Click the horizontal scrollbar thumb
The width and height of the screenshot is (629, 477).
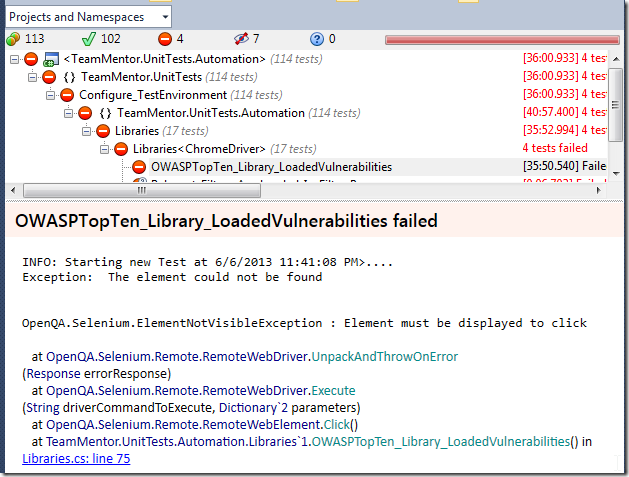click(x=142, y=191)
